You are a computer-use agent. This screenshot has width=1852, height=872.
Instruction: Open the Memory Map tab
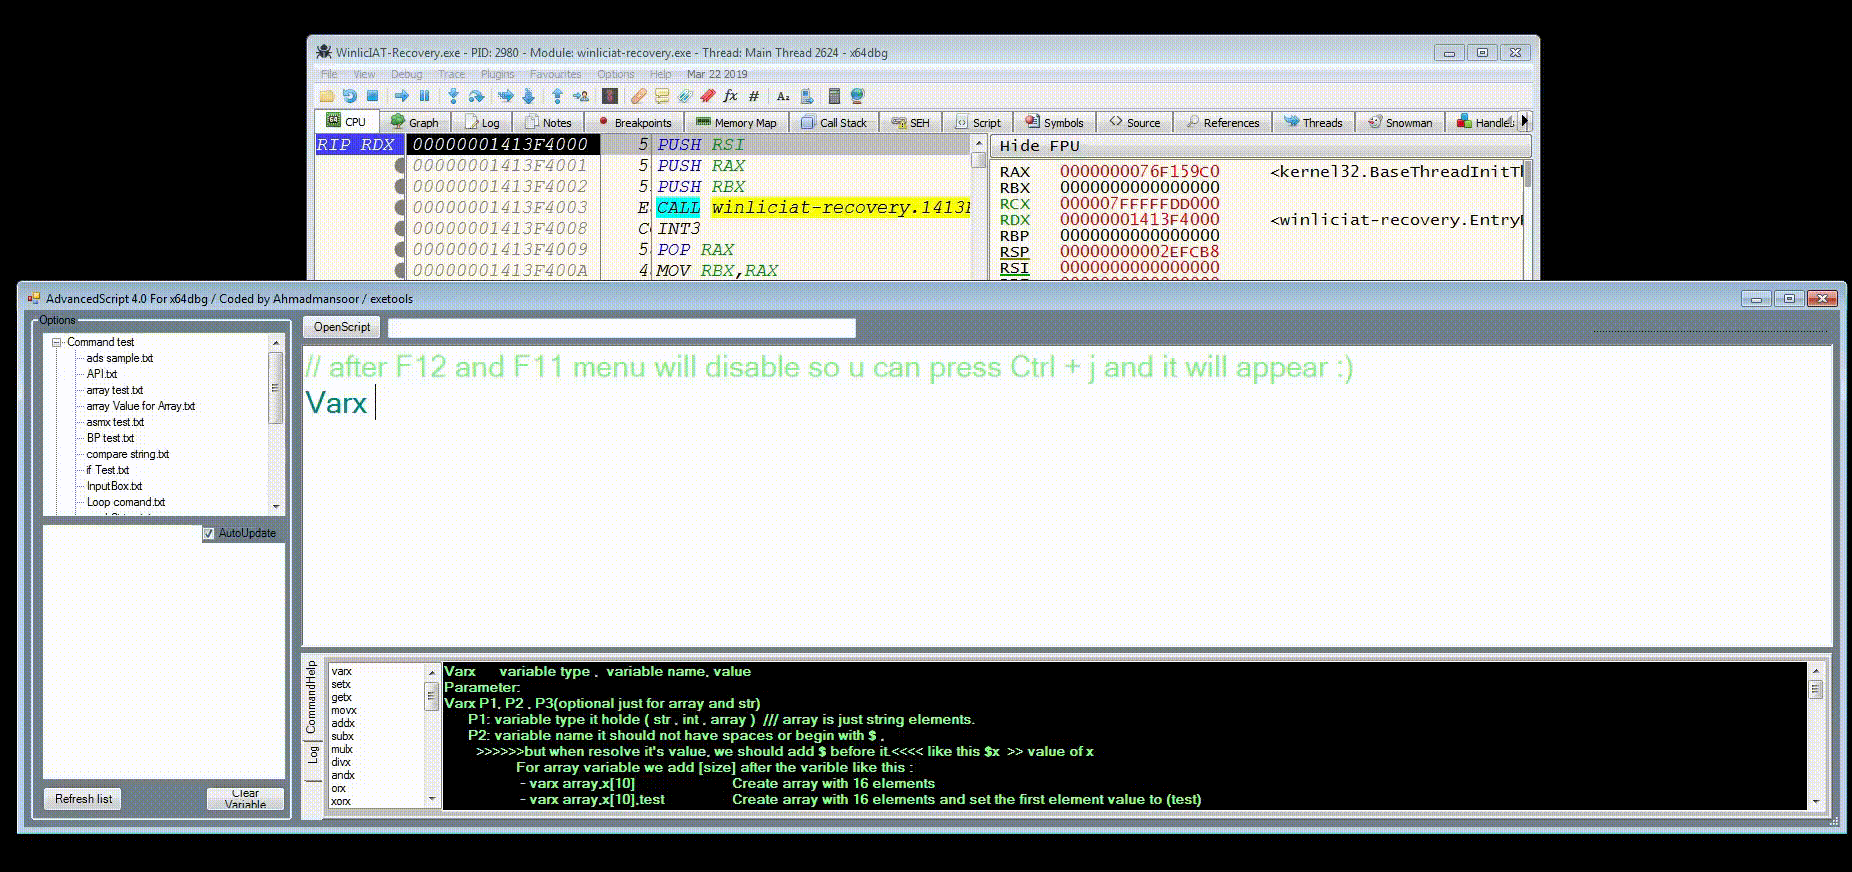pos(736,122)
